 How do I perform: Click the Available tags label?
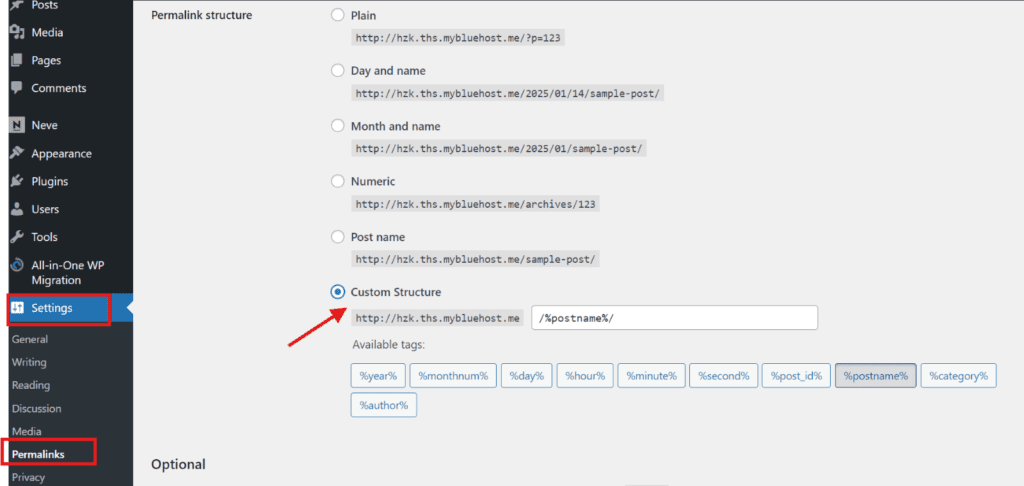(389, 344)
